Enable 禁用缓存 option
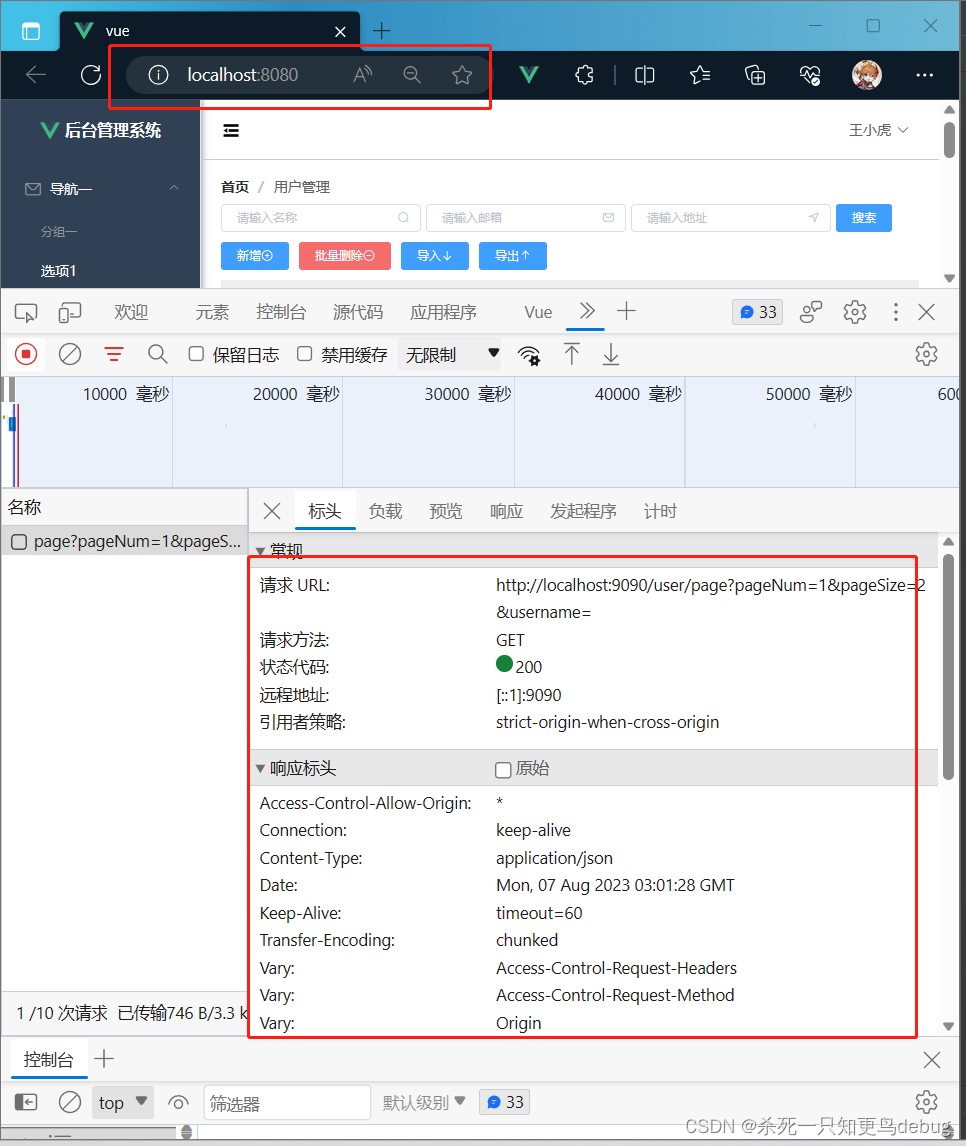This screenshot has height=1146, width=966. point(304,354)
